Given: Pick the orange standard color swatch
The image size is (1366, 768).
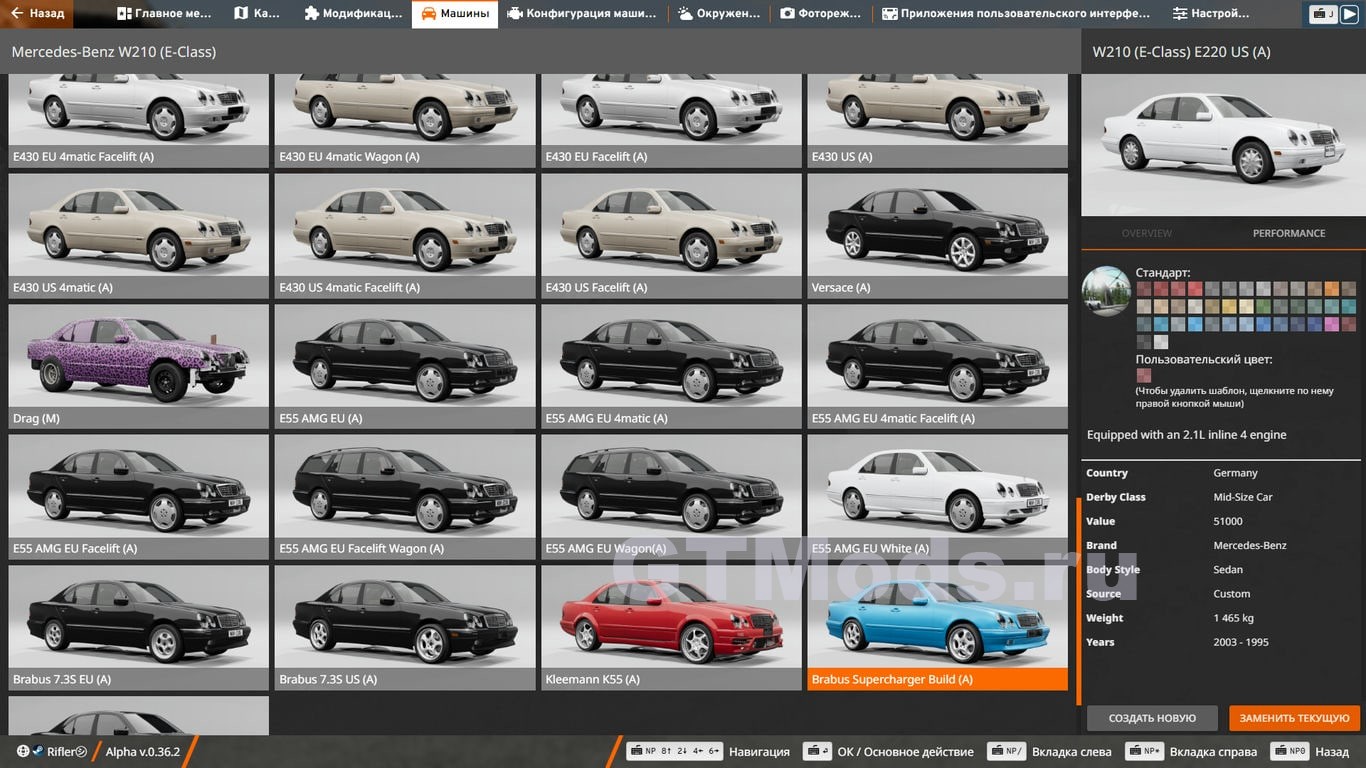Looking at the screenshot, I should [x=1332, y=289].
